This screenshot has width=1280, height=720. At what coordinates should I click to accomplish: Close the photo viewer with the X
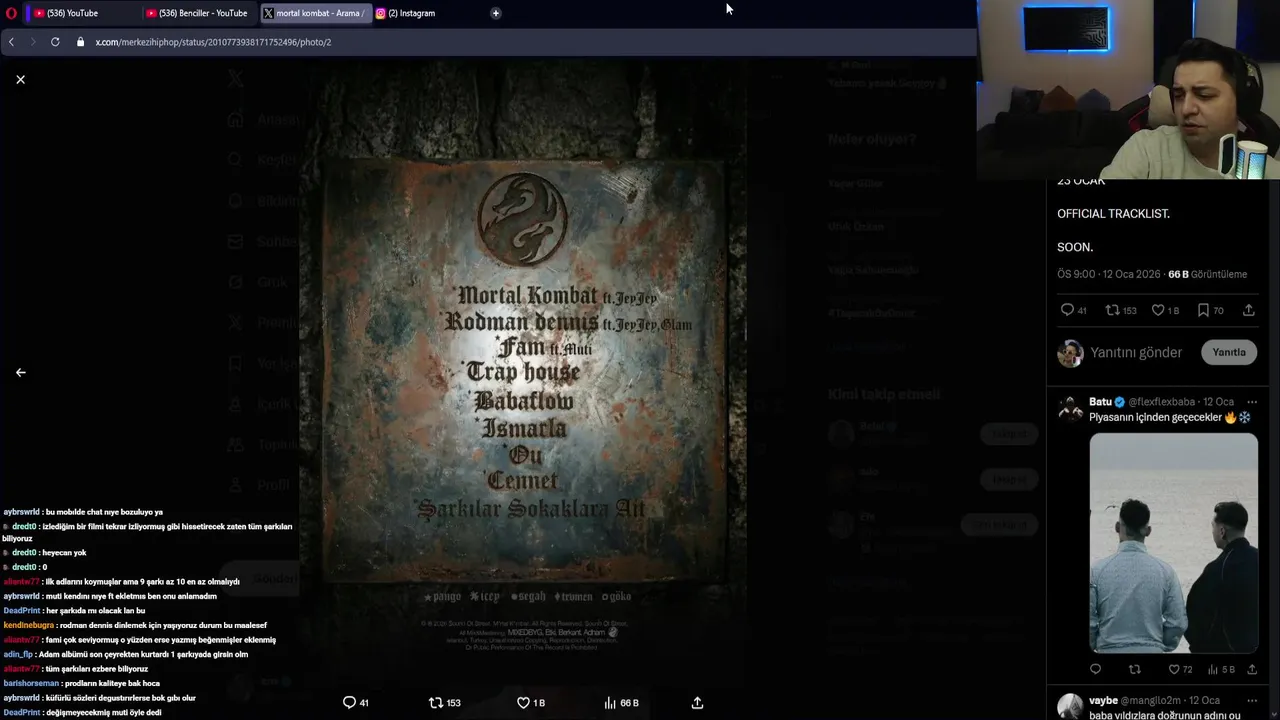[20, 79]
